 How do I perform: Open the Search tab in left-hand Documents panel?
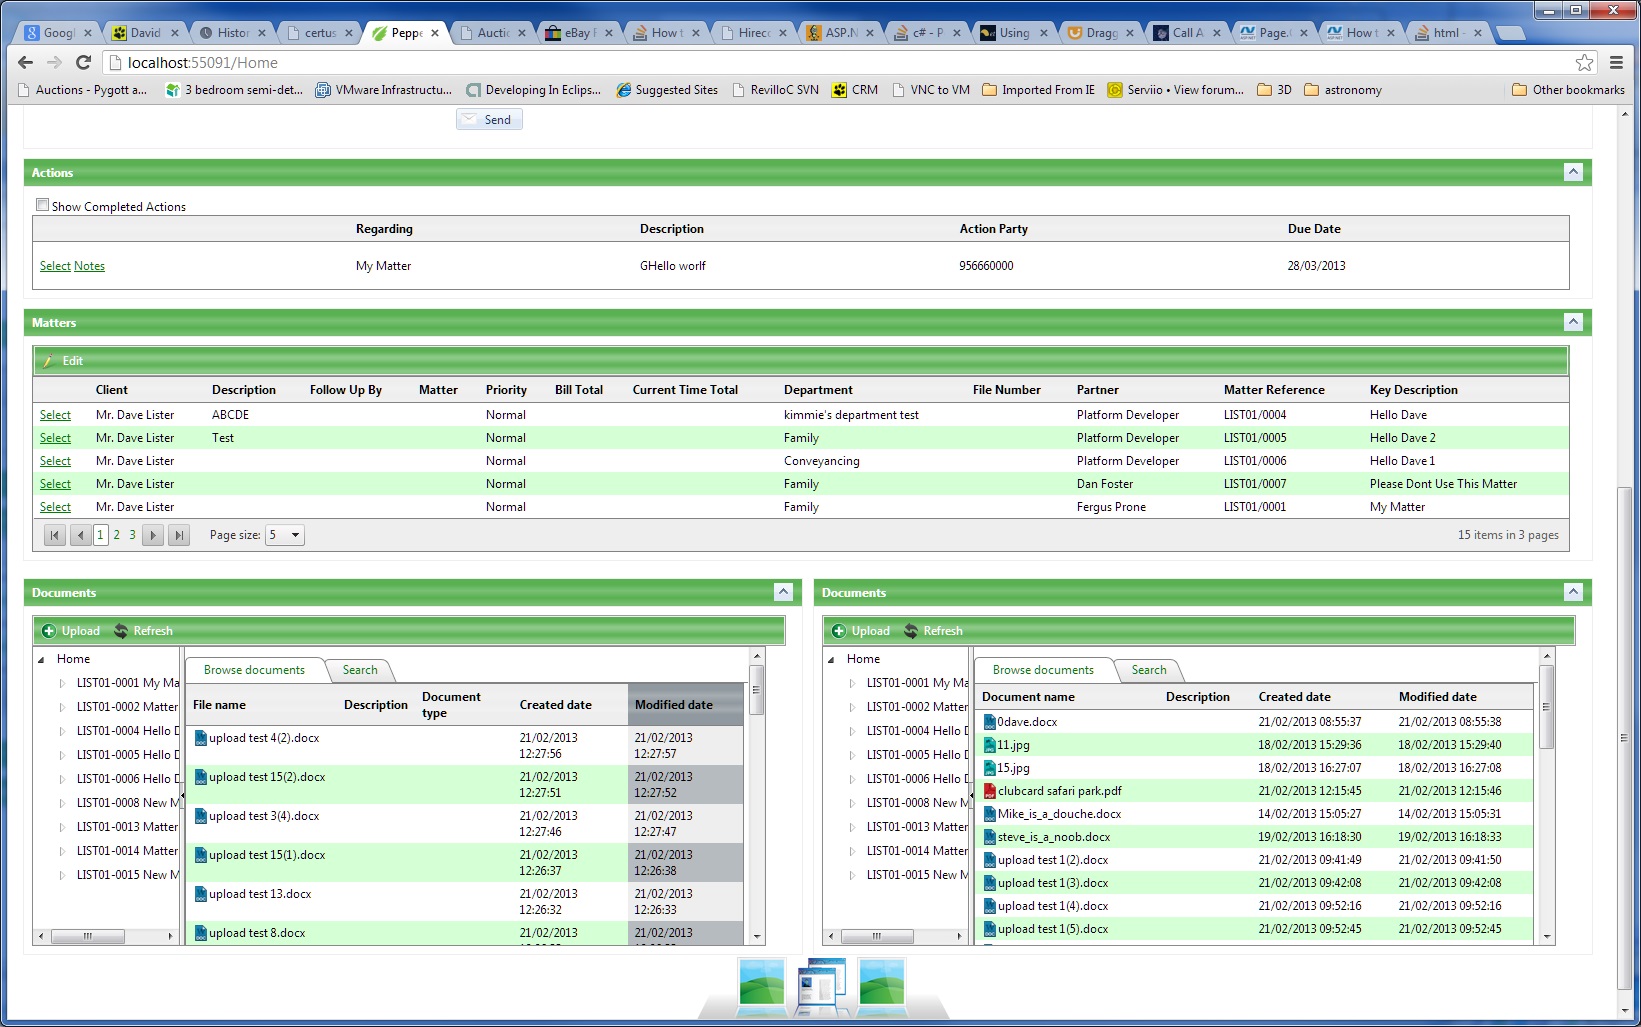360,670
